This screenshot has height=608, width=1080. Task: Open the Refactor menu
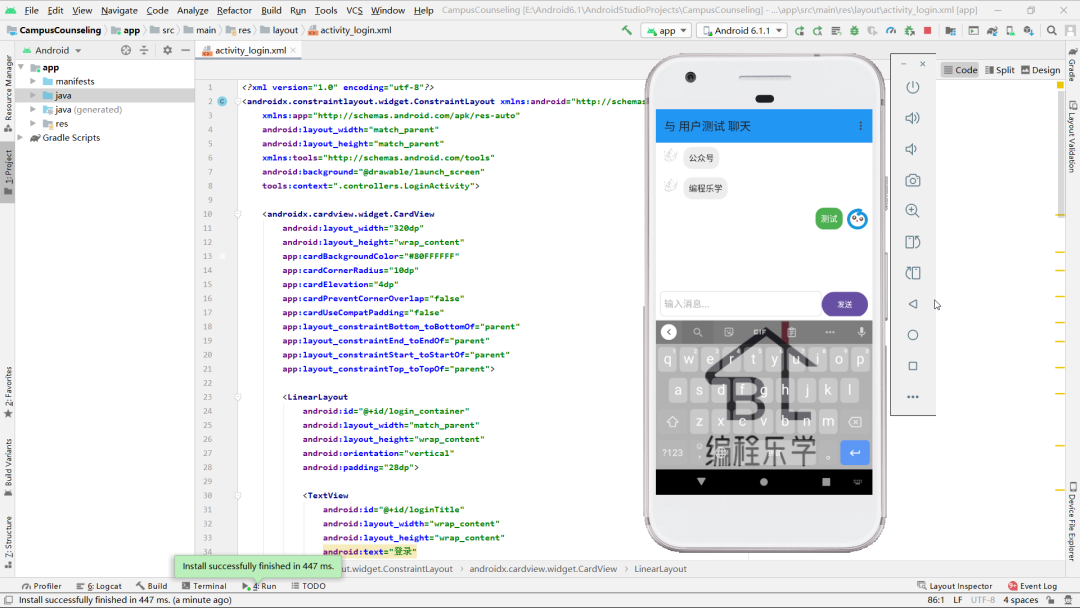234,10
